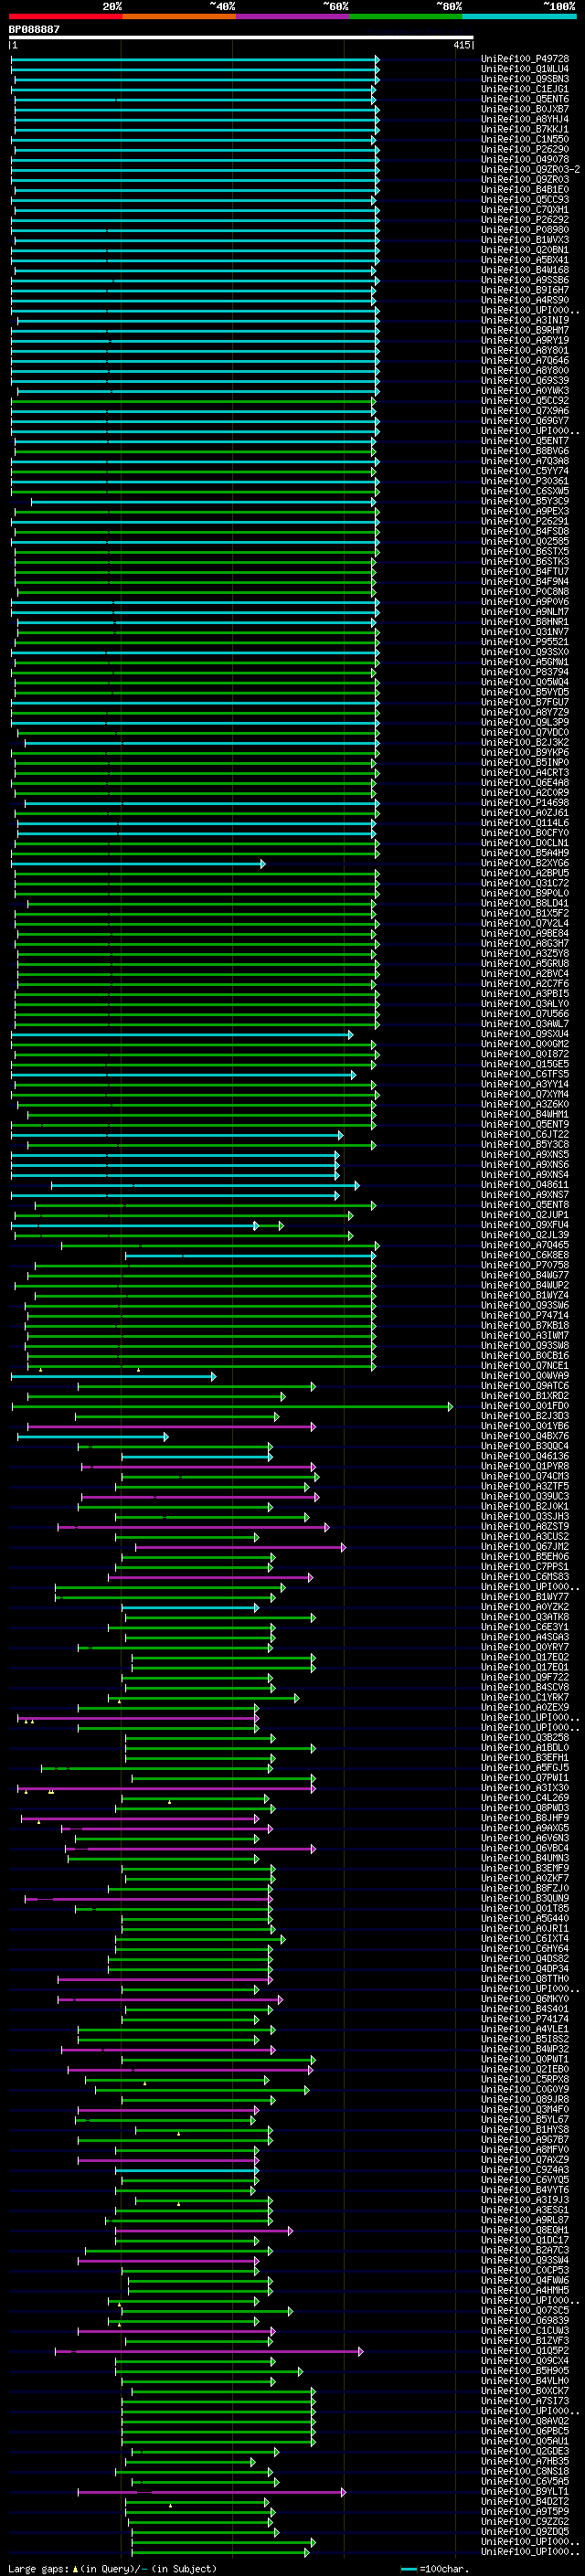Click the short cyan Q4BX76 alignment bar

92,1437
